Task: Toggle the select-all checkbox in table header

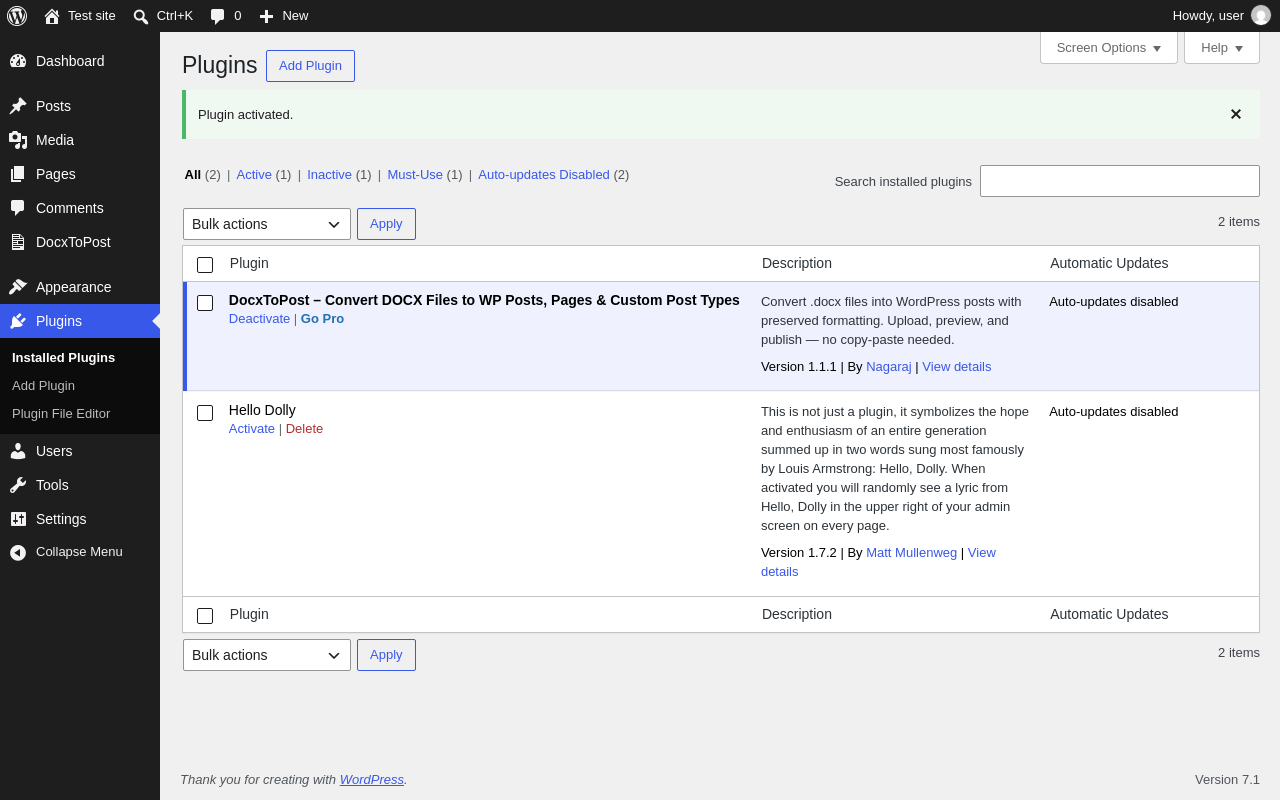Action: click(205, 265)
